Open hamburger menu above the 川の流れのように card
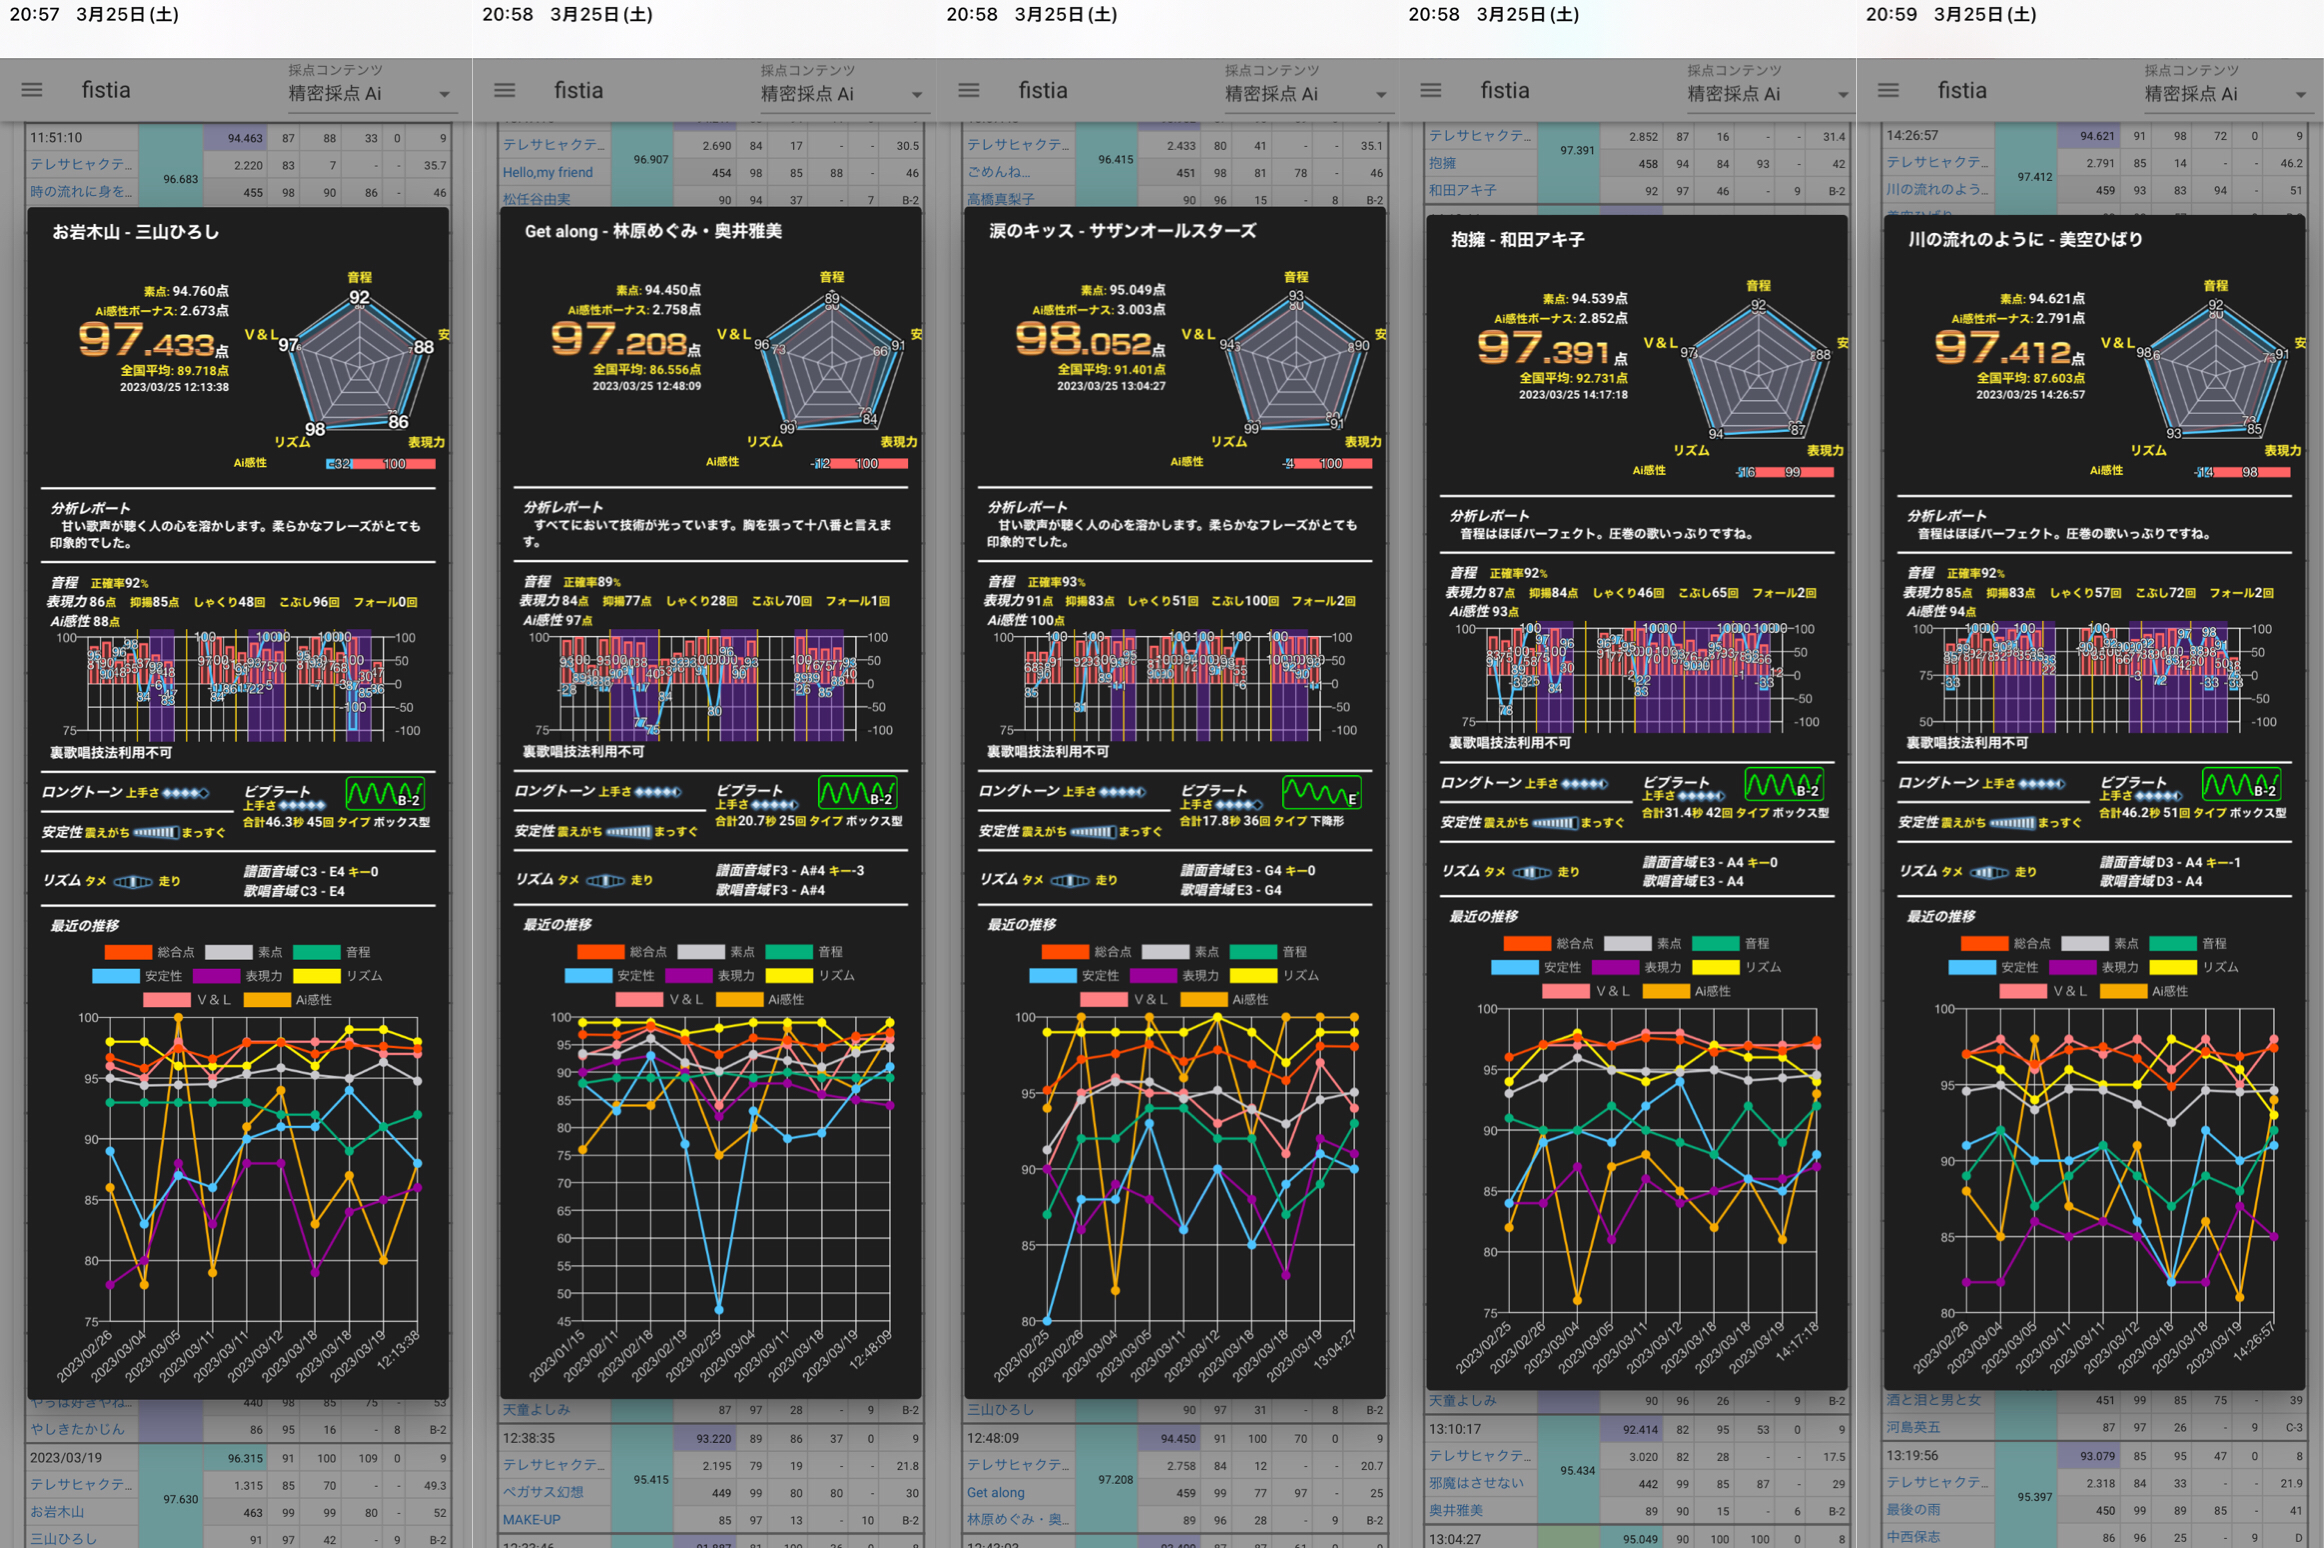Screen dimensions: 2324x1548 point(1888,90)
